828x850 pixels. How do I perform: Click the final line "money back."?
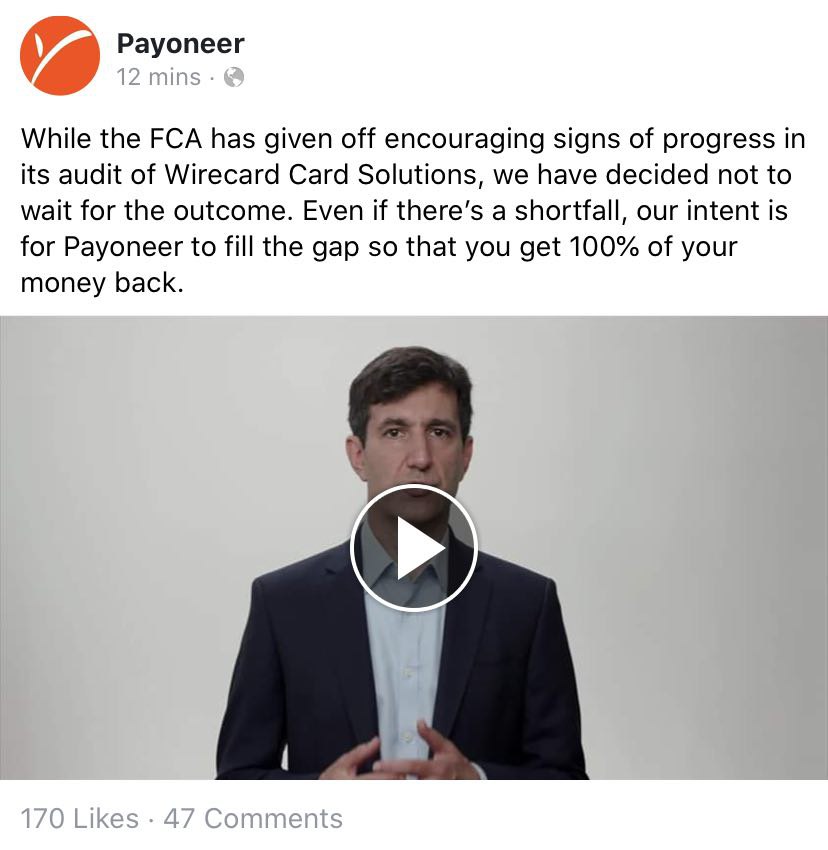pos(102,283)
